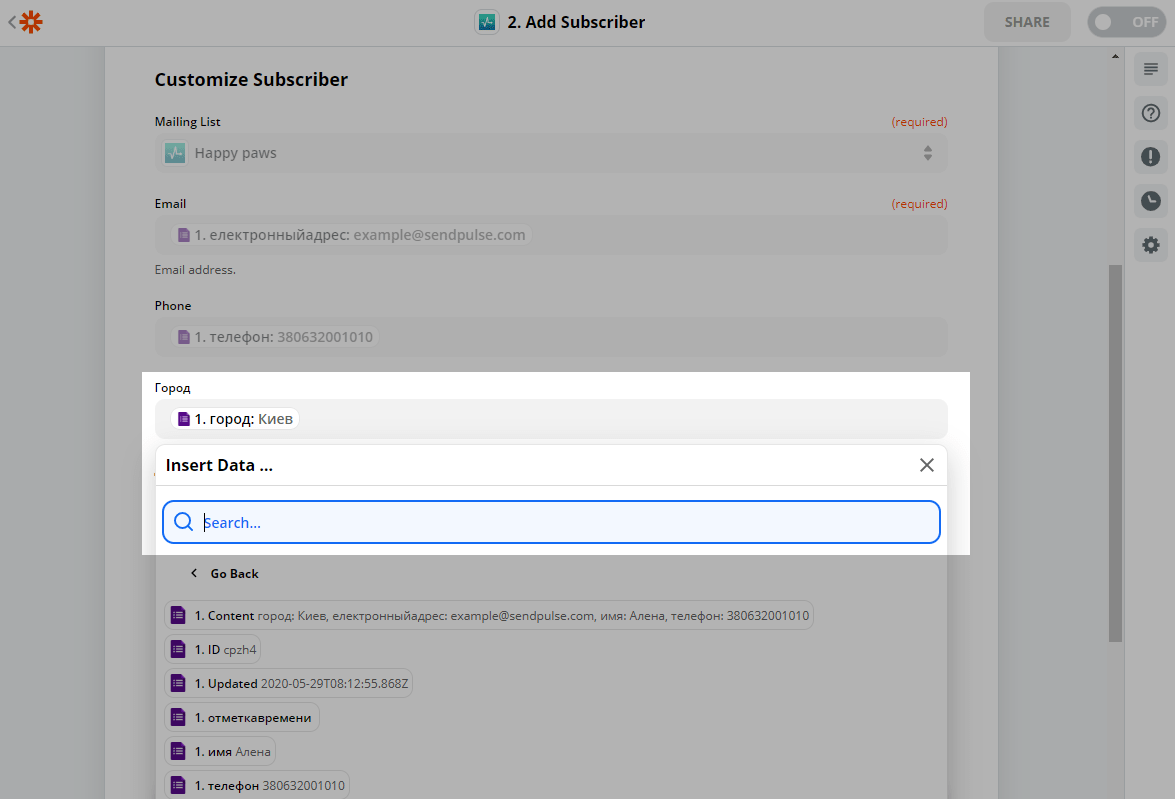This screenshot has width=1175, height=799.
Task: Open the alerts exclamation icon
Action: pyautogui.click(x=1151, y=157)
